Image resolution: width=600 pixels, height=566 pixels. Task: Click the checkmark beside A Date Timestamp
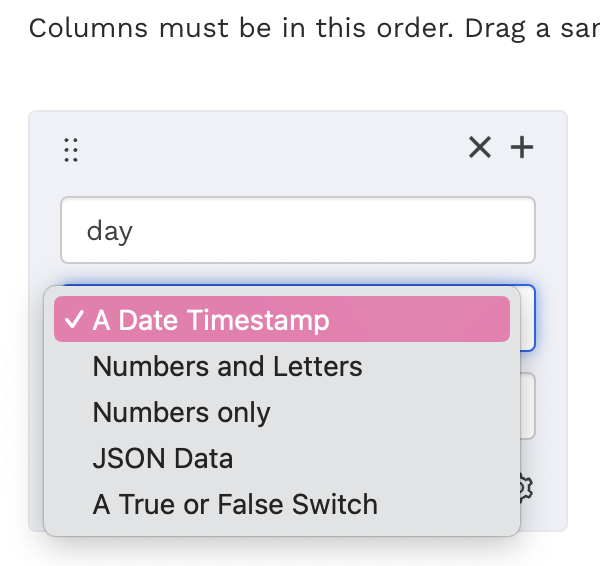pos(74,320)
